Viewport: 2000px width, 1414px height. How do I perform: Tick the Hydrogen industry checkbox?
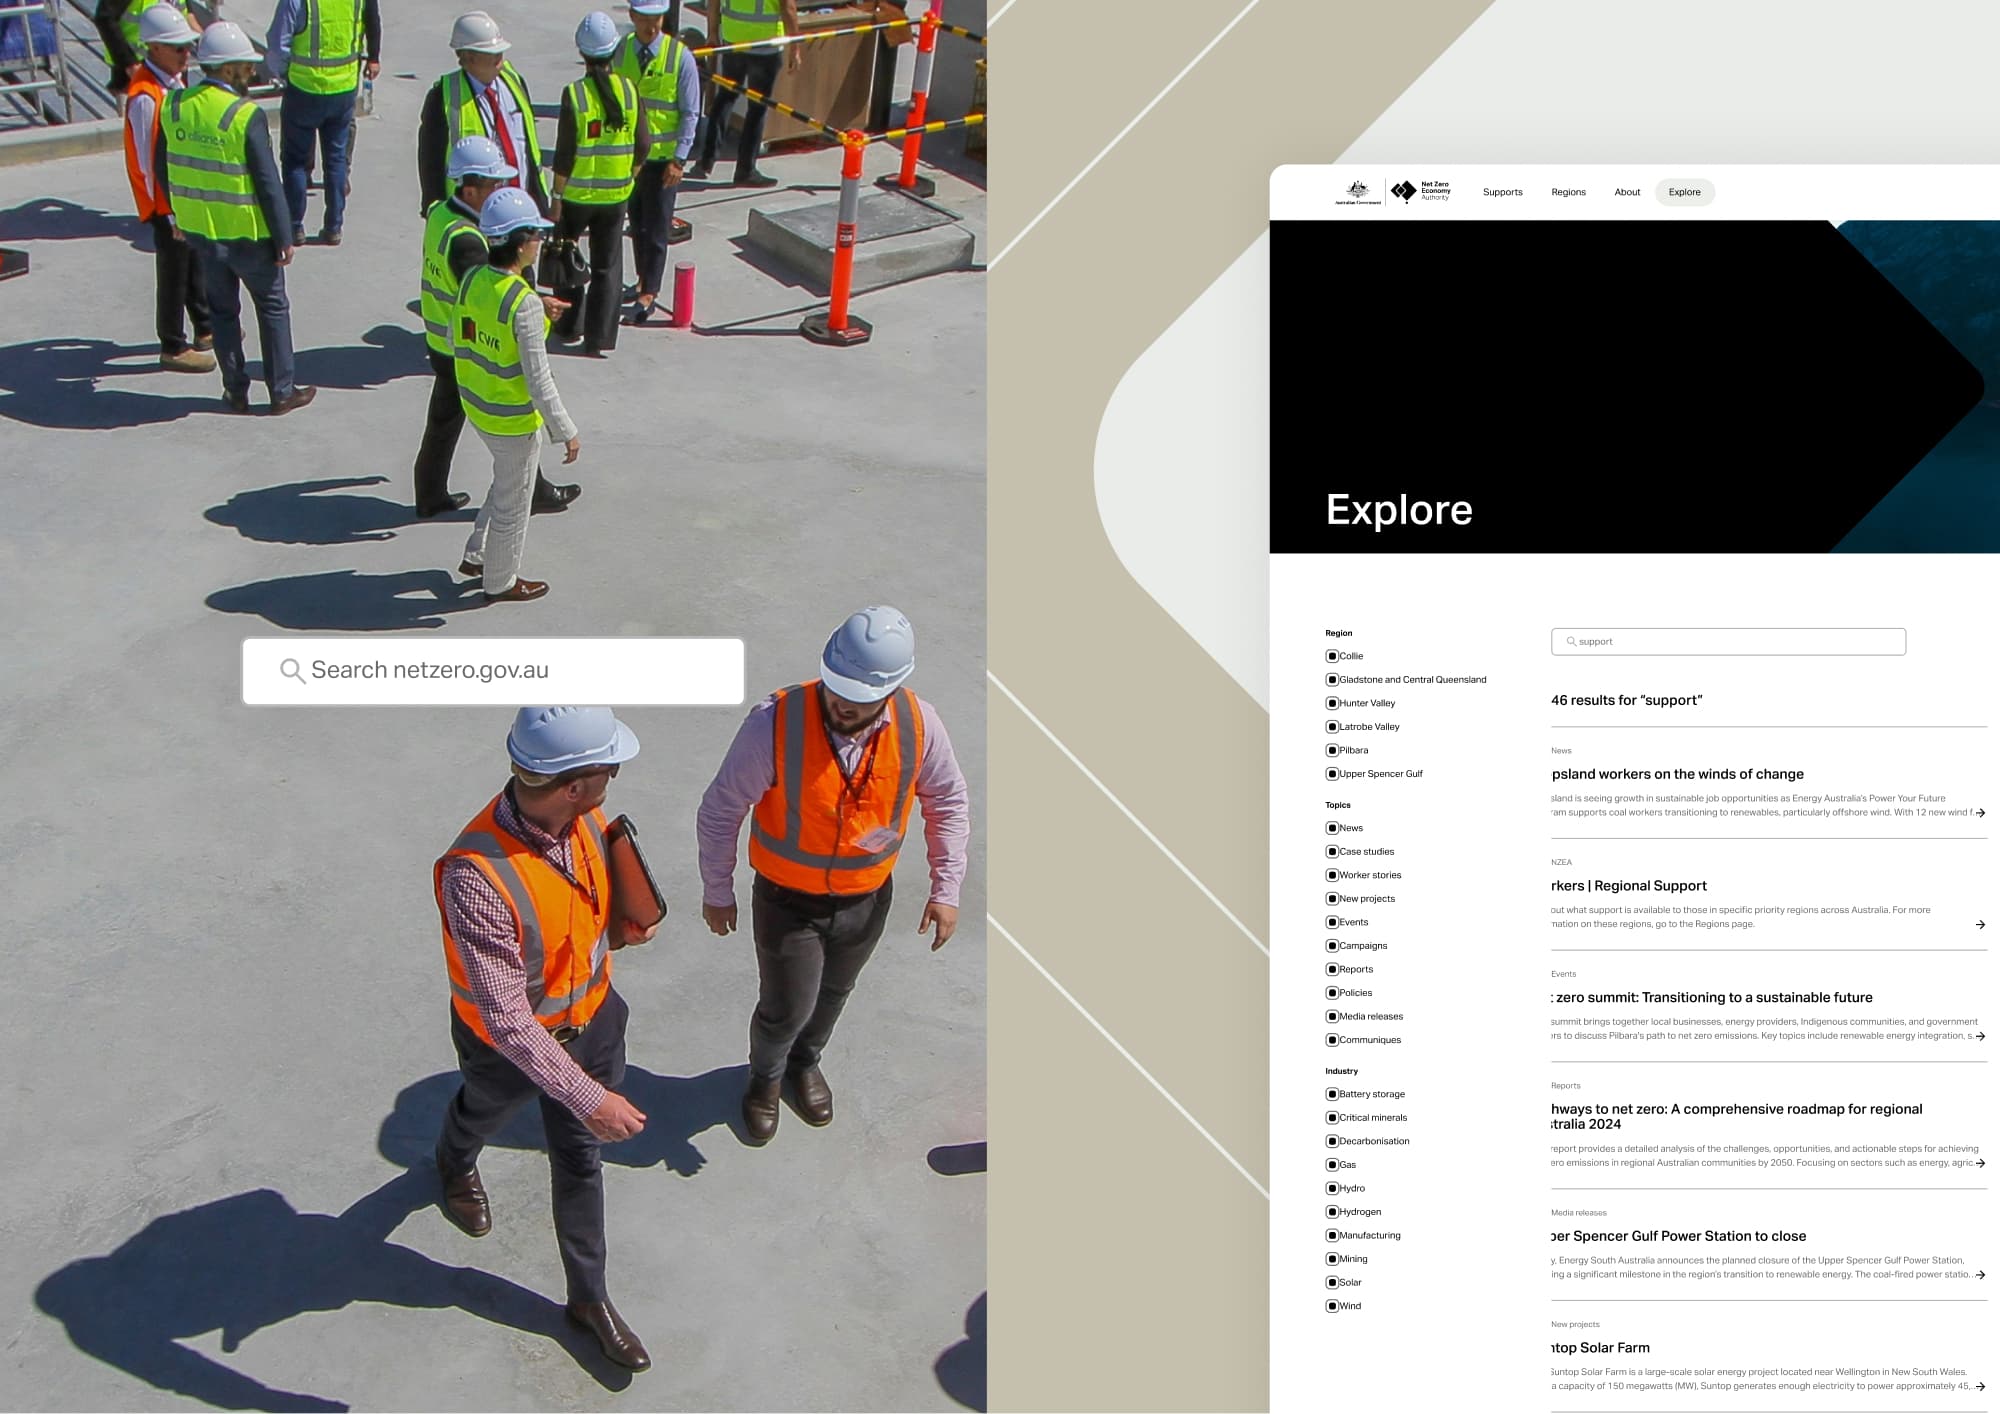click(1332, 1212)
